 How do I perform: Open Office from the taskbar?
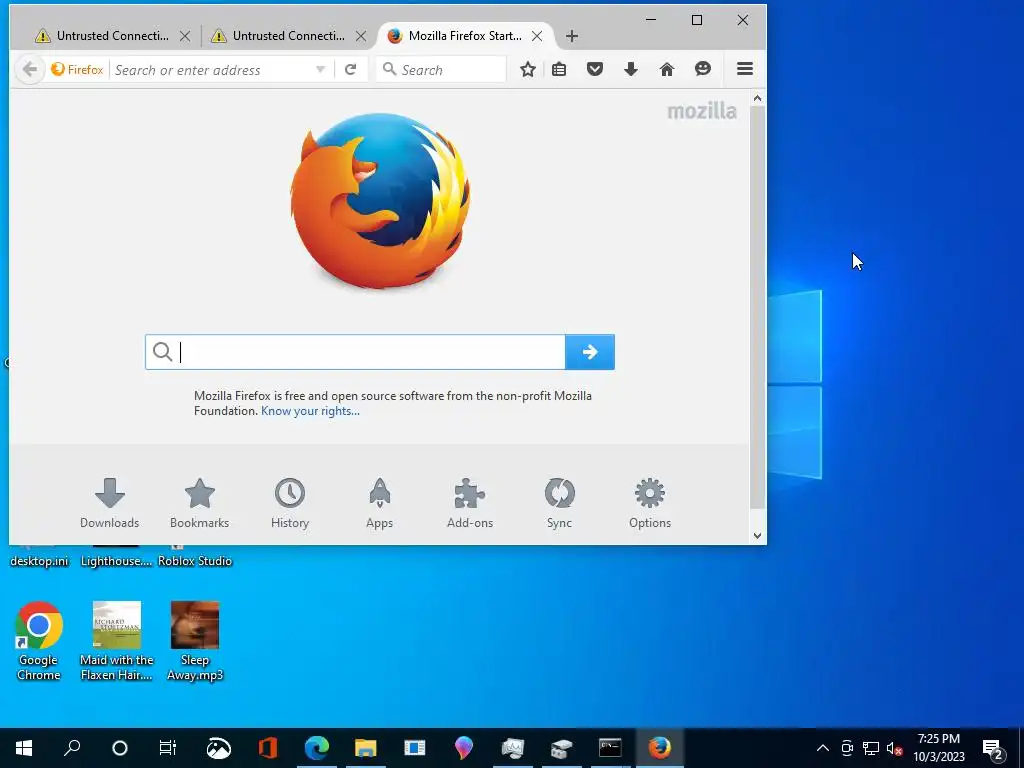click(x=268, y=748)
